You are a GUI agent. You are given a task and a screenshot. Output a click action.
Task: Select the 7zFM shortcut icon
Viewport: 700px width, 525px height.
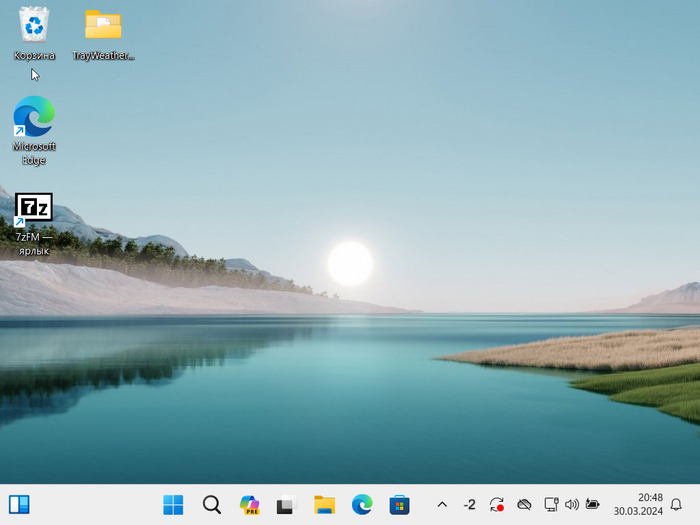coord(34,224)
